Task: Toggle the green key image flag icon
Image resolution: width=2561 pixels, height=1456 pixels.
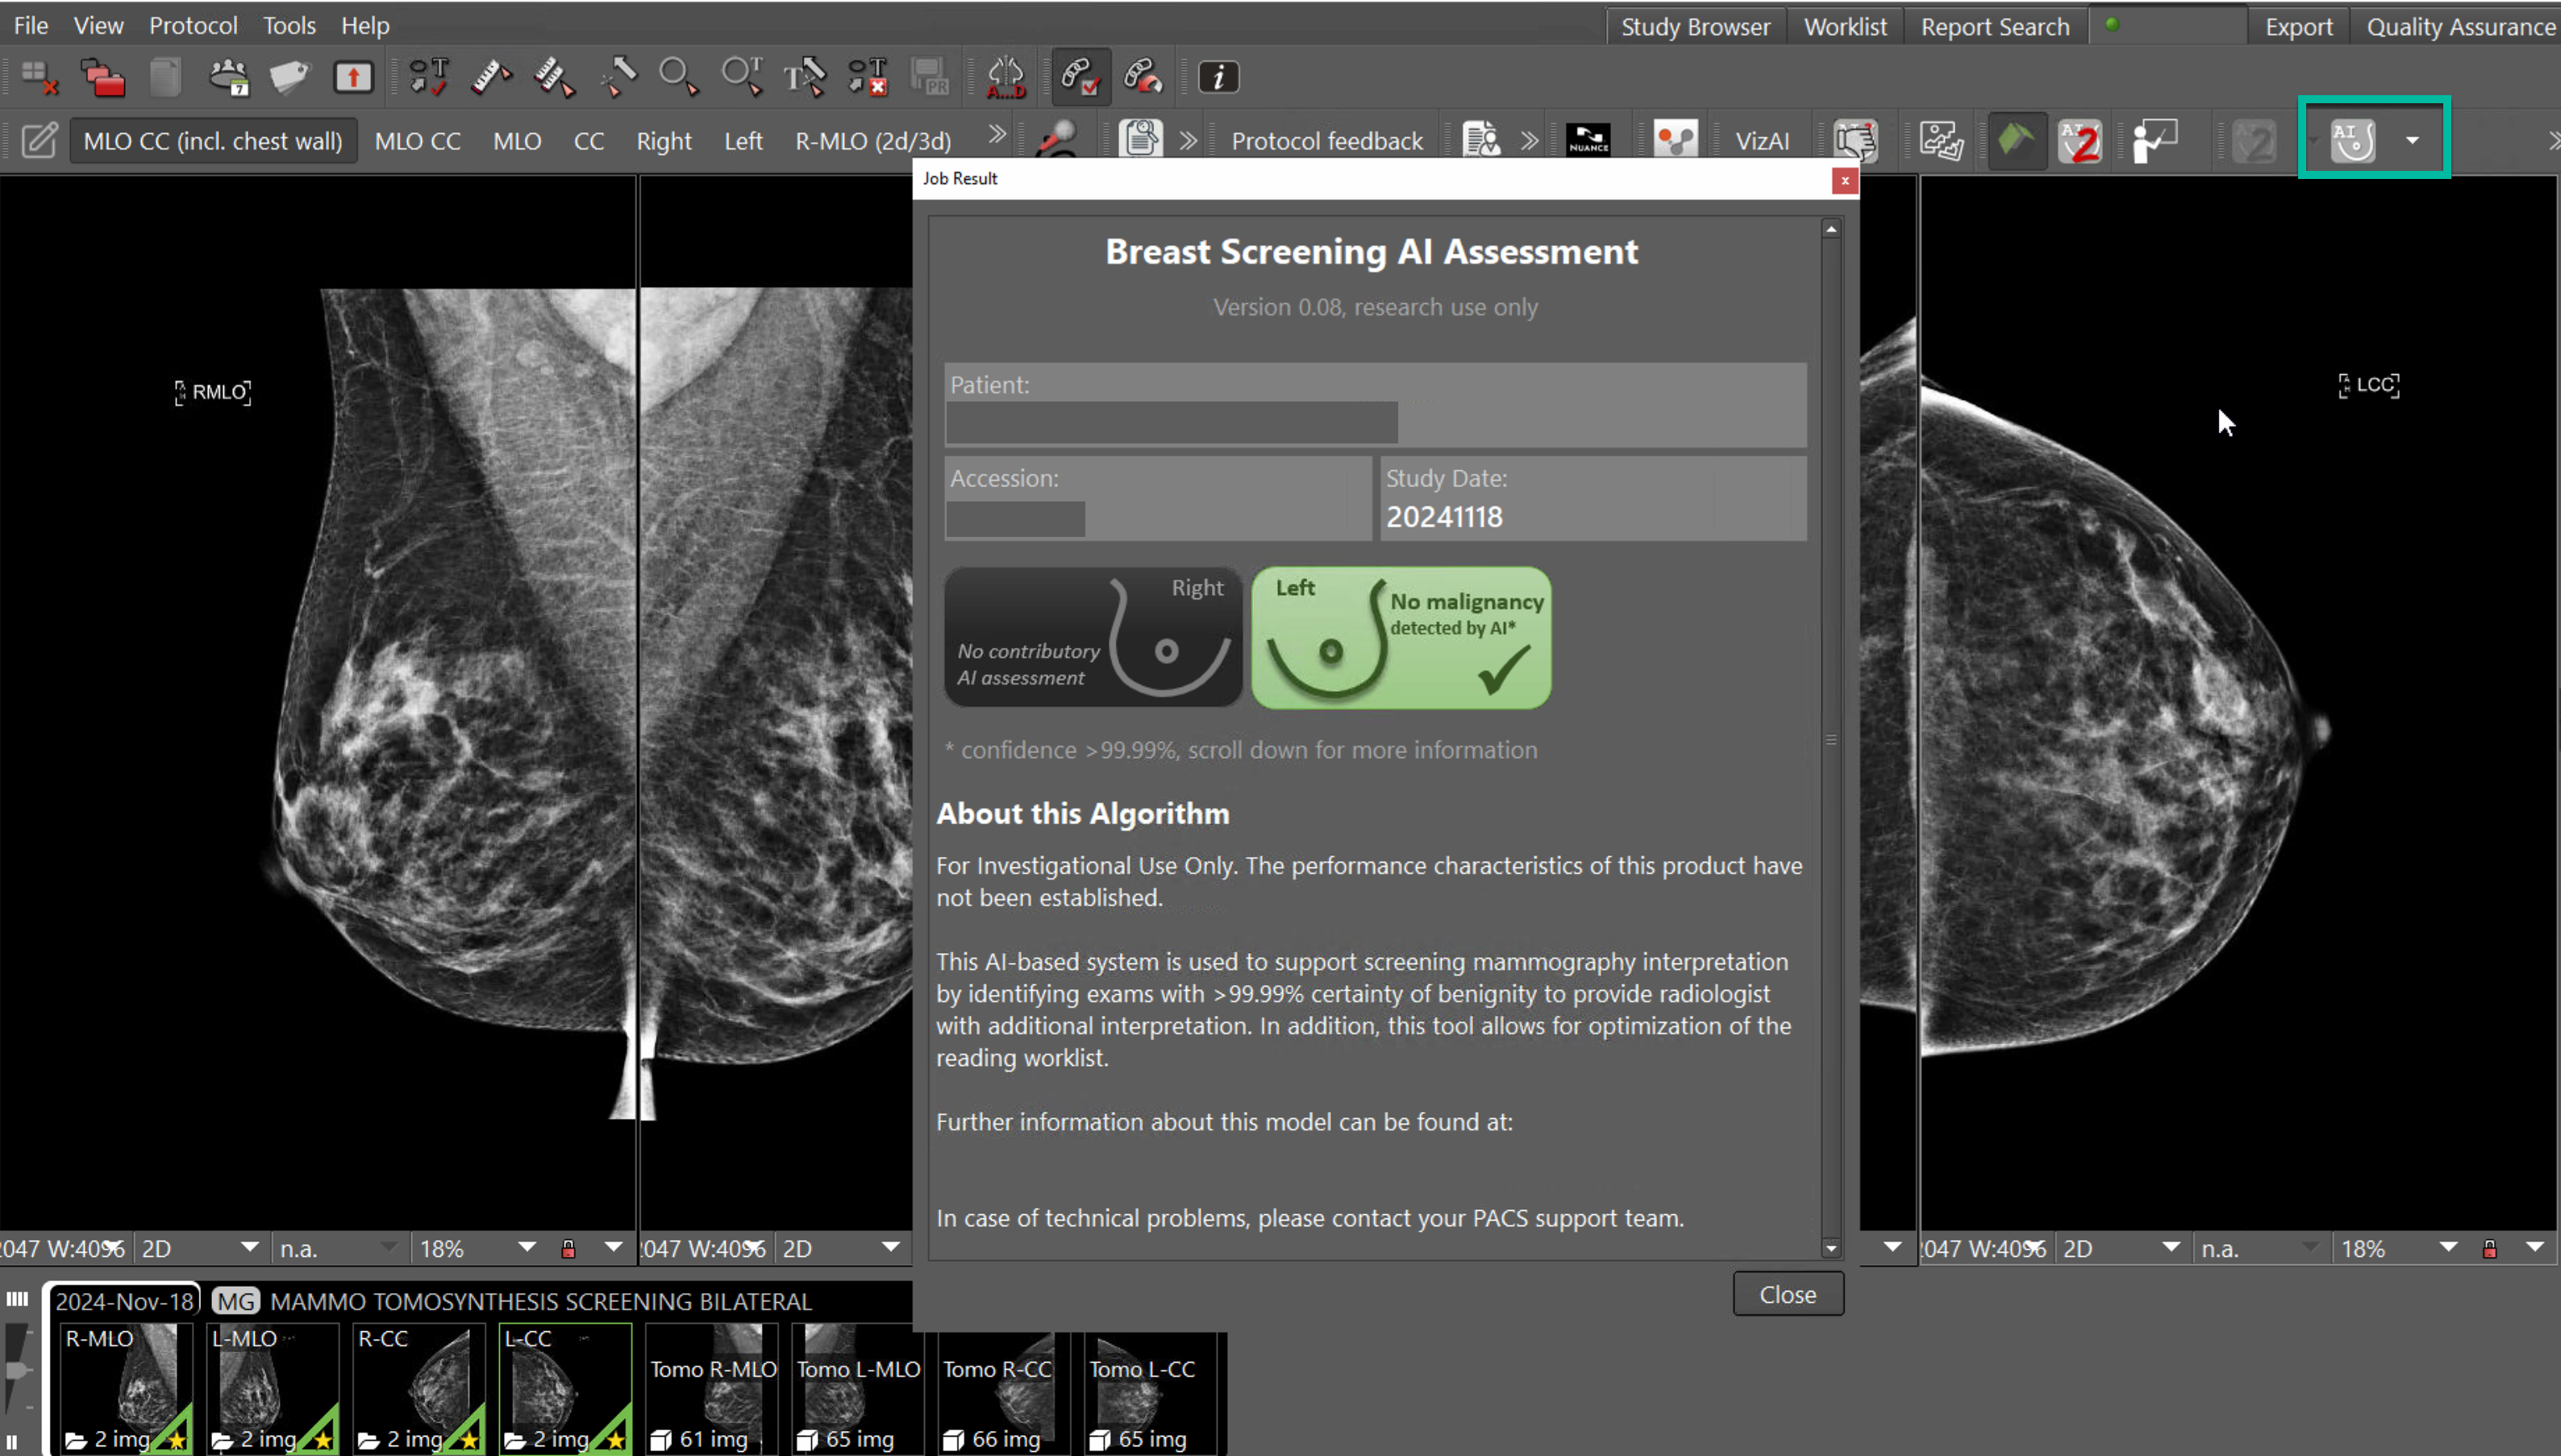Action: pos(2017,140)
